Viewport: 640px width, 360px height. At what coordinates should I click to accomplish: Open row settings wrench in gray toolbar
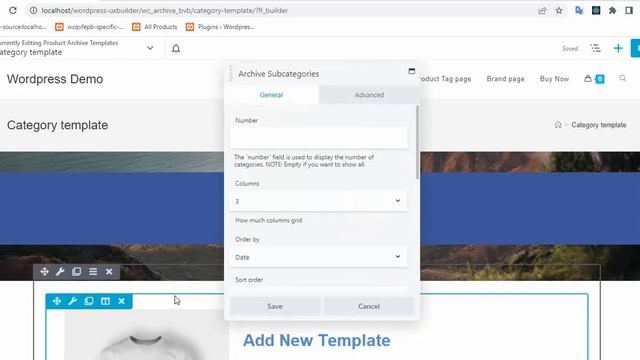(x=60, y=271)
